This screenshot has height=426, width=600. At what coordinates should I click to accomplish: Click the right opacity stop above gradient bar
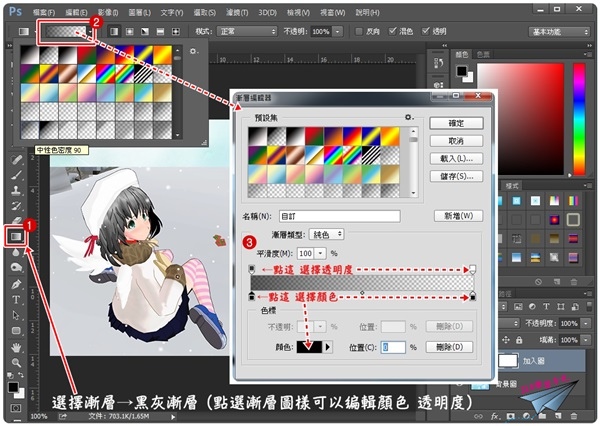pos(473,269)
